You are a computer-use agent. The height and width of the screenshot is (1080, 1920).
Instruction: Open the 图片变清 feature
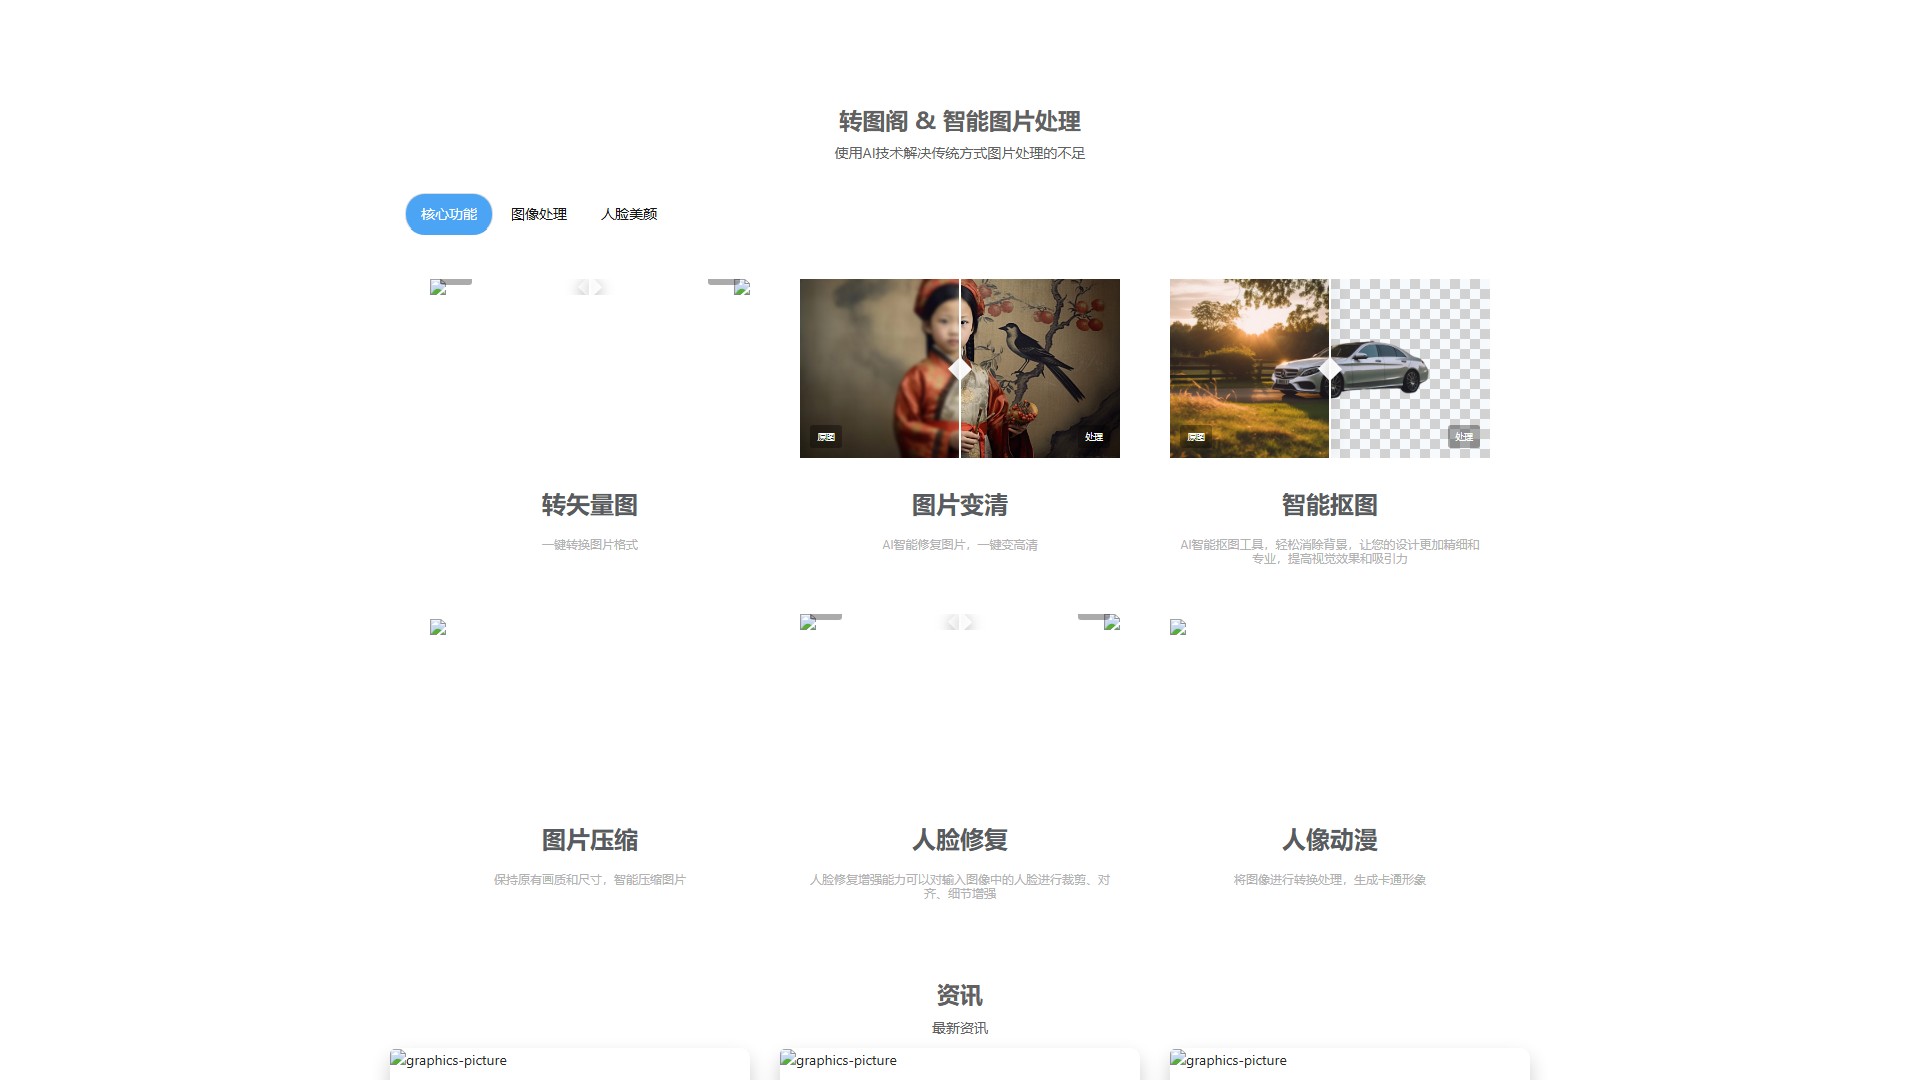point(959,506)
